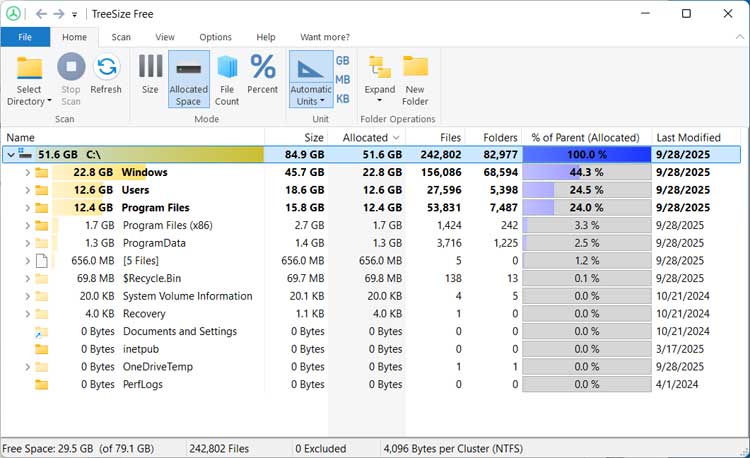
Task: Collapse the C:\ root node
Action: [11, 155]
